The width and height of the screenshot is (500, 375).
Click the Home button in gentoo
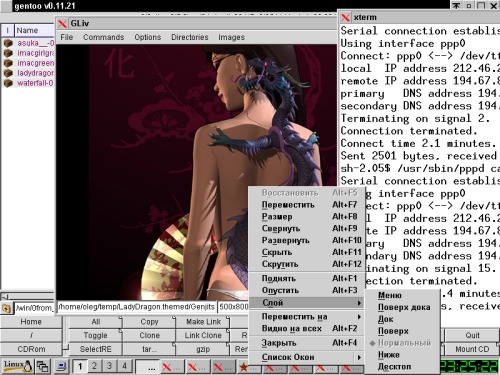coord(31,322)
